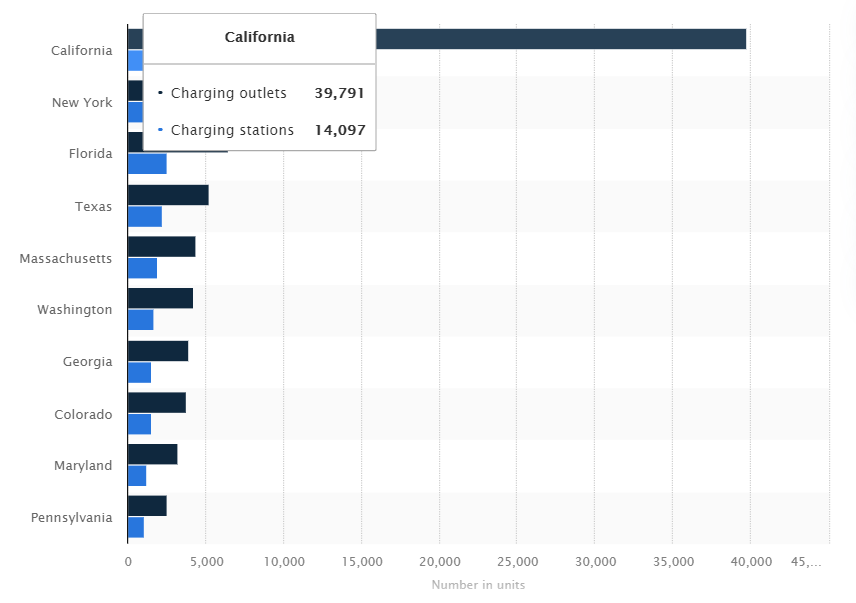Select Massachusetts dark charging outlets bar
Image resolution: width=856 pixels, height=603 pixels.
coord(162,247)
